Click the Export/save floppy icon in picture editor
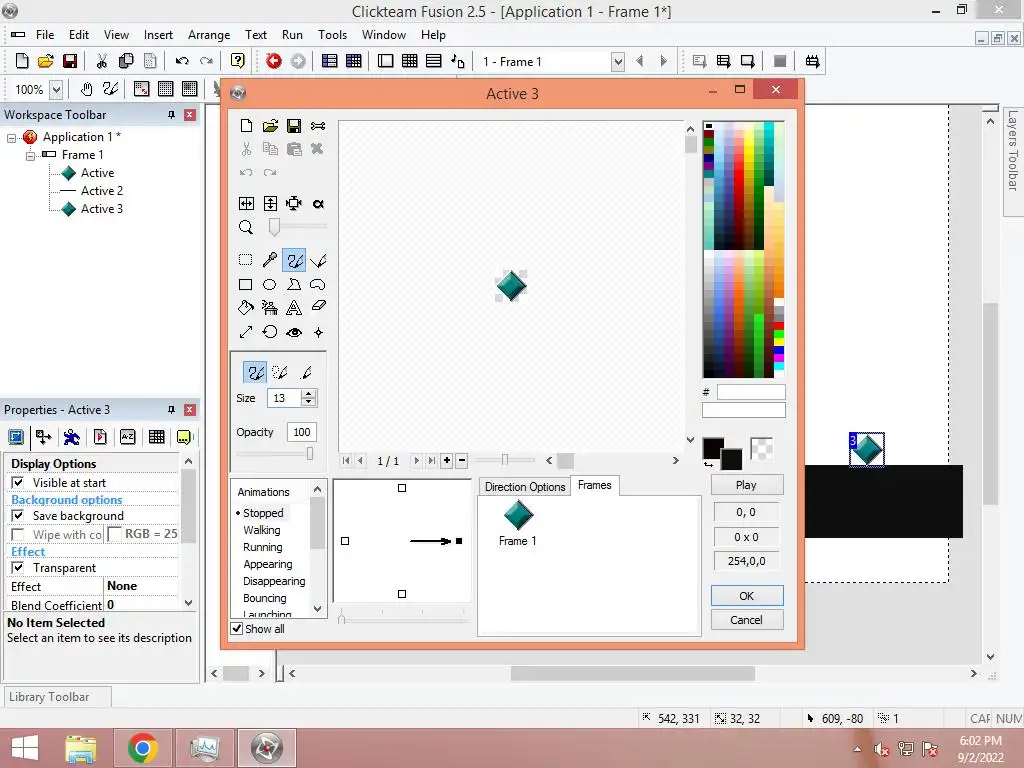The image size is (1024, 768). [294, 125]
